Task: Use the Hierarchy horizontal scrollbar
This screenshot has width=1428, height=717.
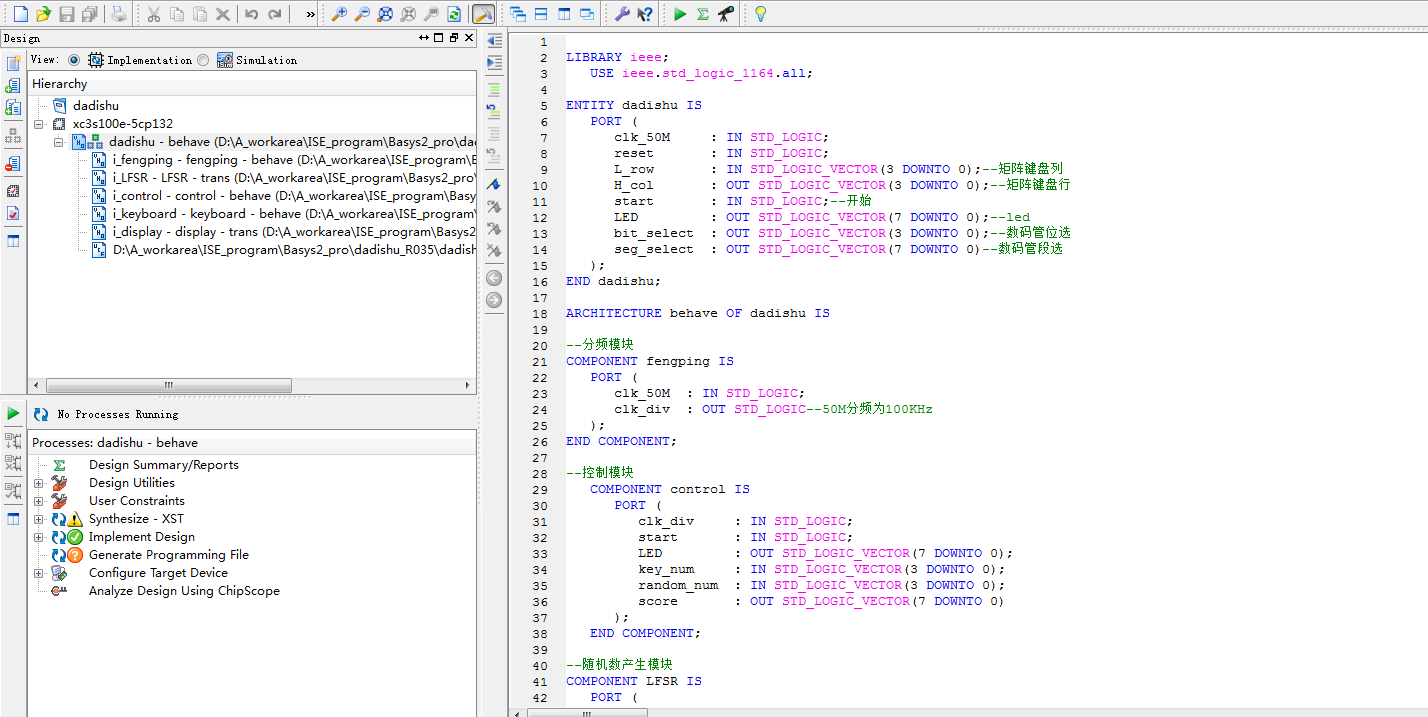Action: [168, 385]
